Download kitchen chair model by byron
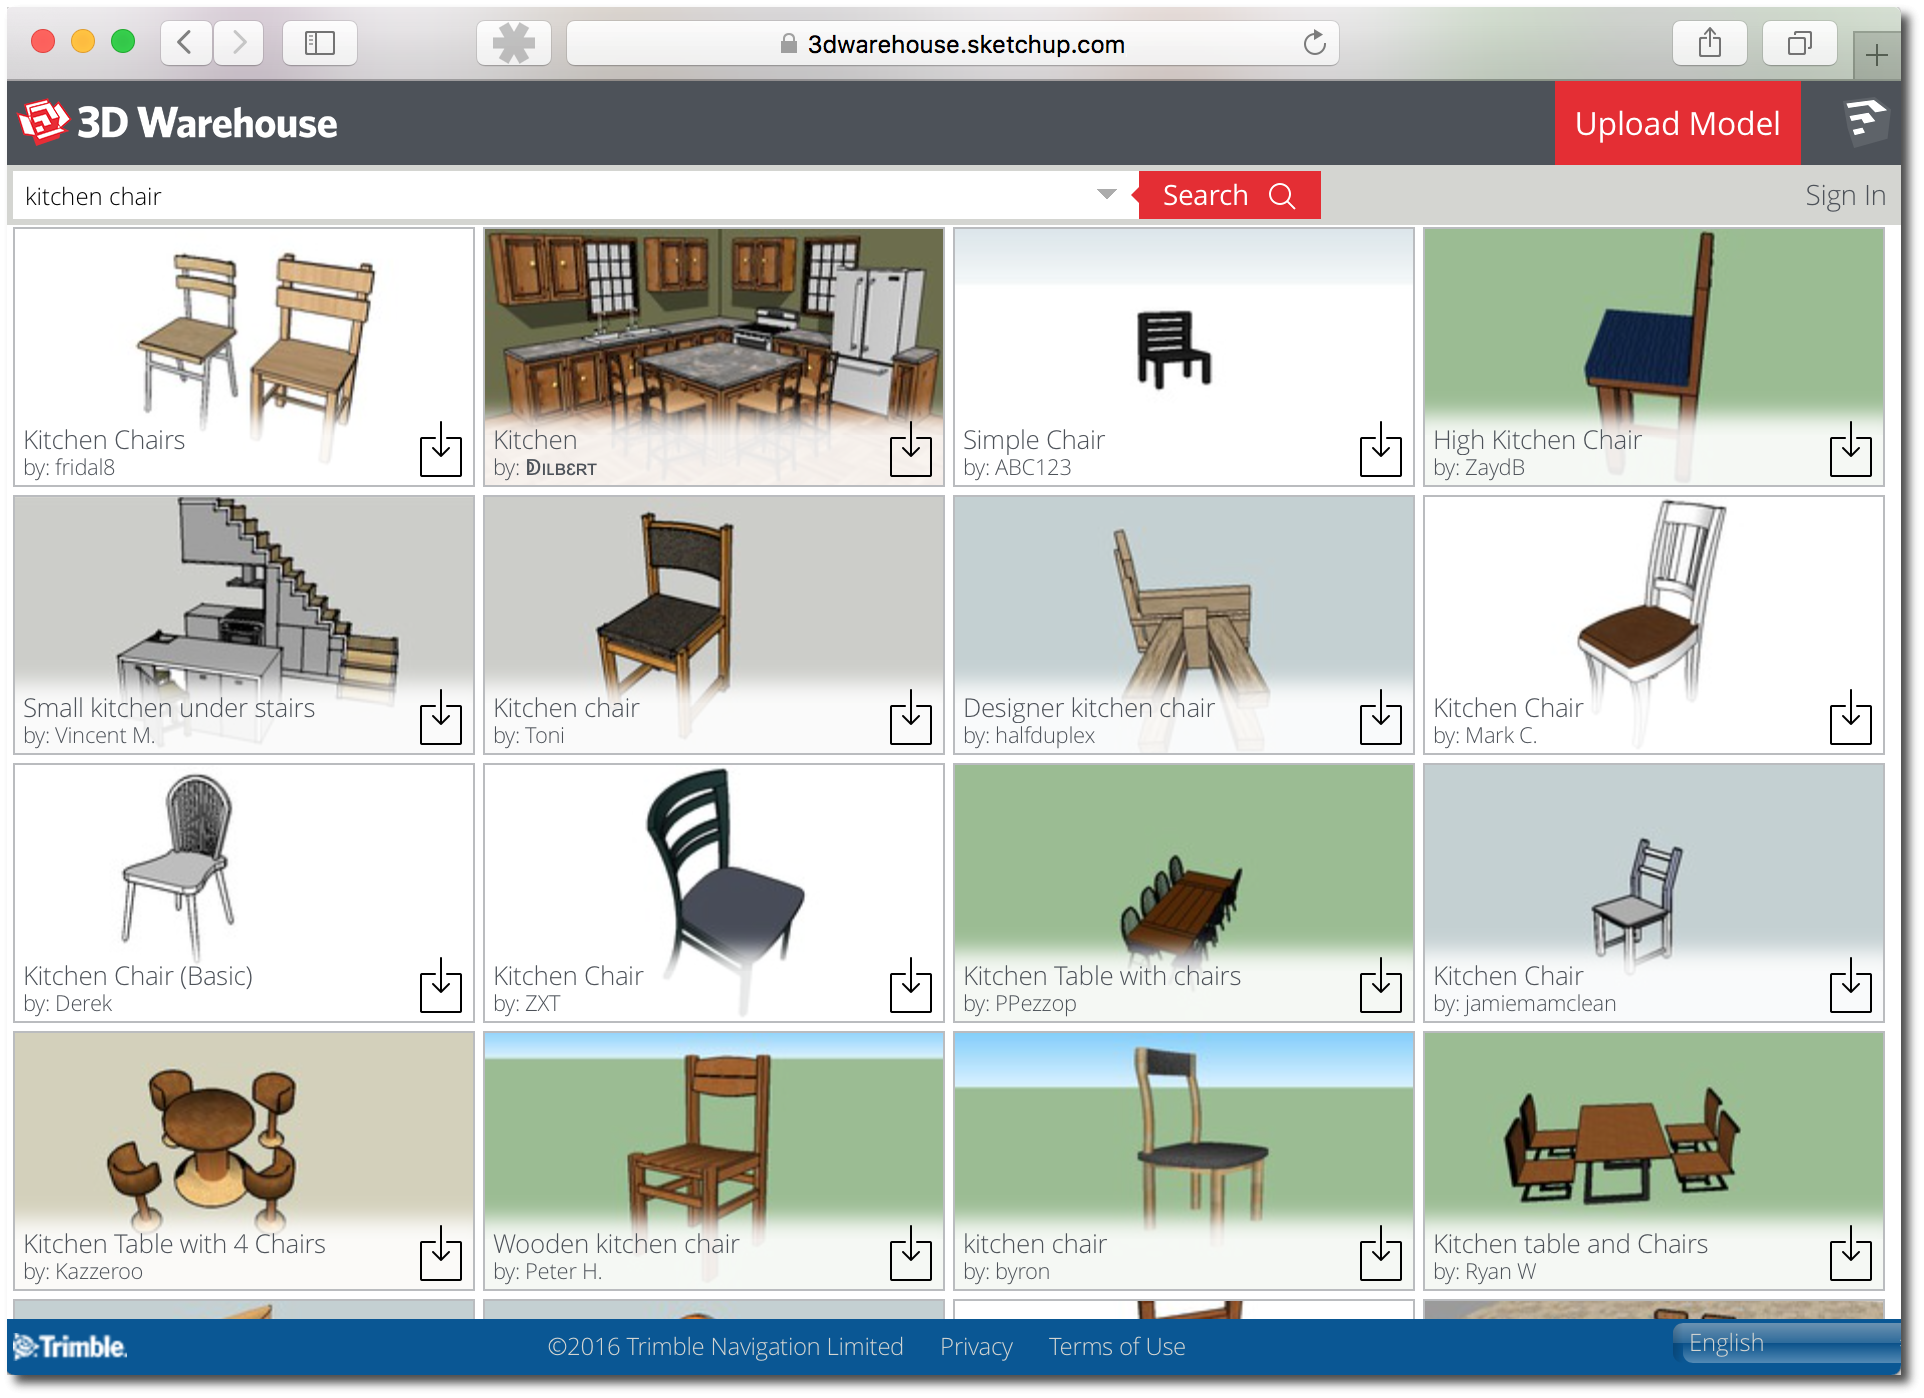Viewport: 1924px width, 1398px height. (1380, 1254)
